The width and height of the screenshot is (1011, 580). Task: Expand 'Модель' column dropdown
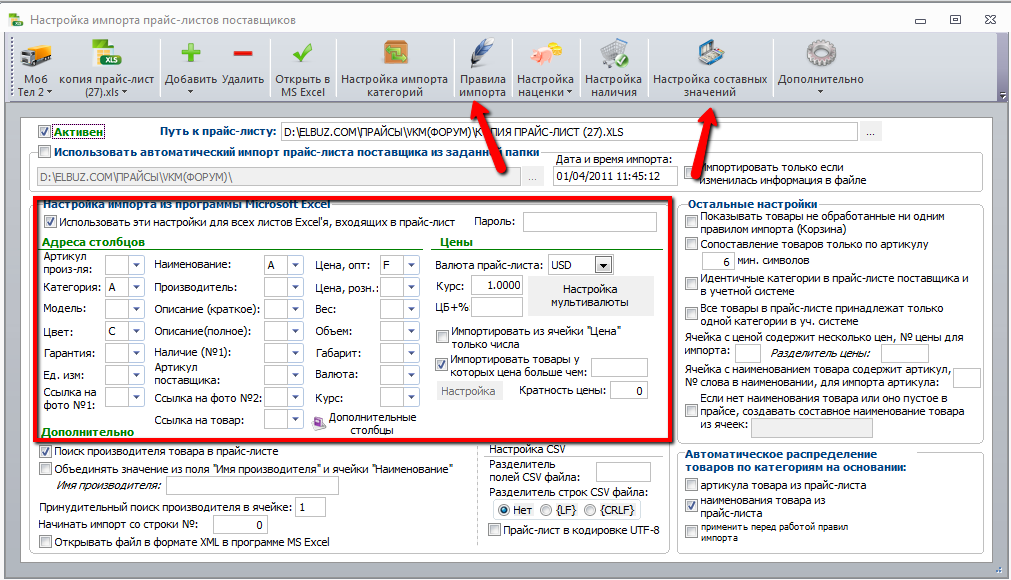[137, 309]
